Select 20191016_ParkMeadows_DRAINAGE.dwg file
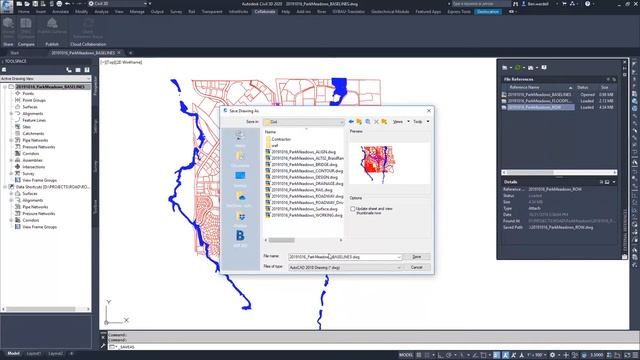The image size is (640, 360). [x=304, y=184]
